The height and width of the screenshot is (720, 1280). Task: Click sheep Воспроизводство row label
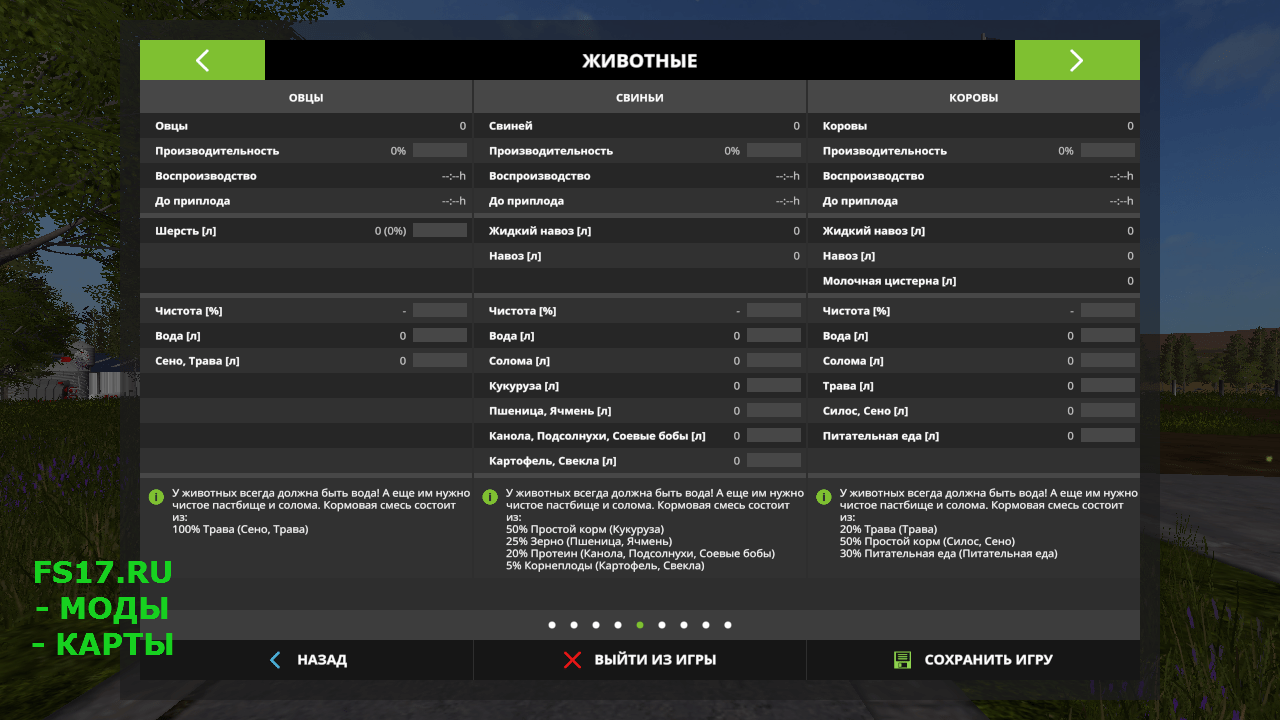[x=205, y=176]
